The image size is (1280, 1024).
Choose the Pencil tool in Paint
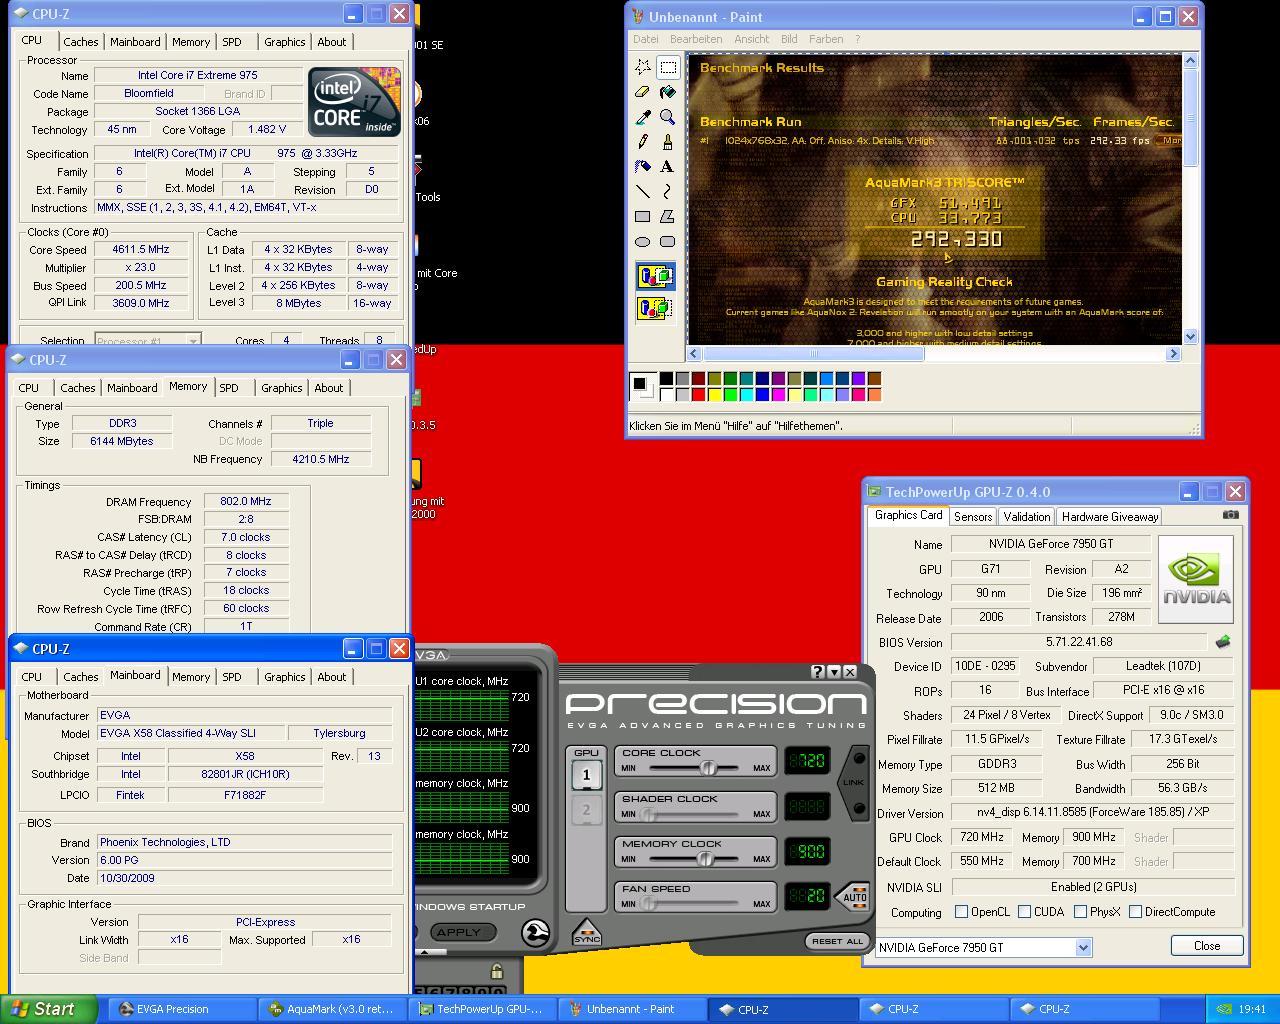(643, 142)
